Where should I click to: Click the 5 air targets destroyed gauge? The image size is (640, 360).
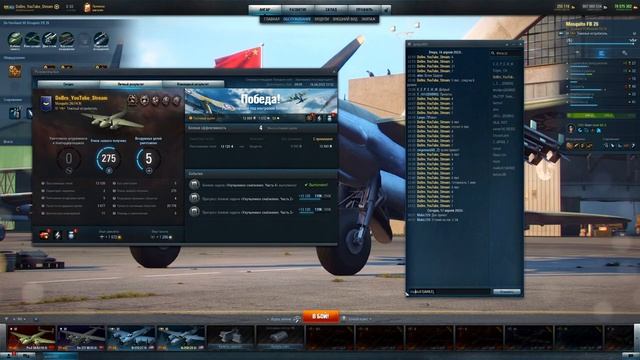click(x=149, y=158)
